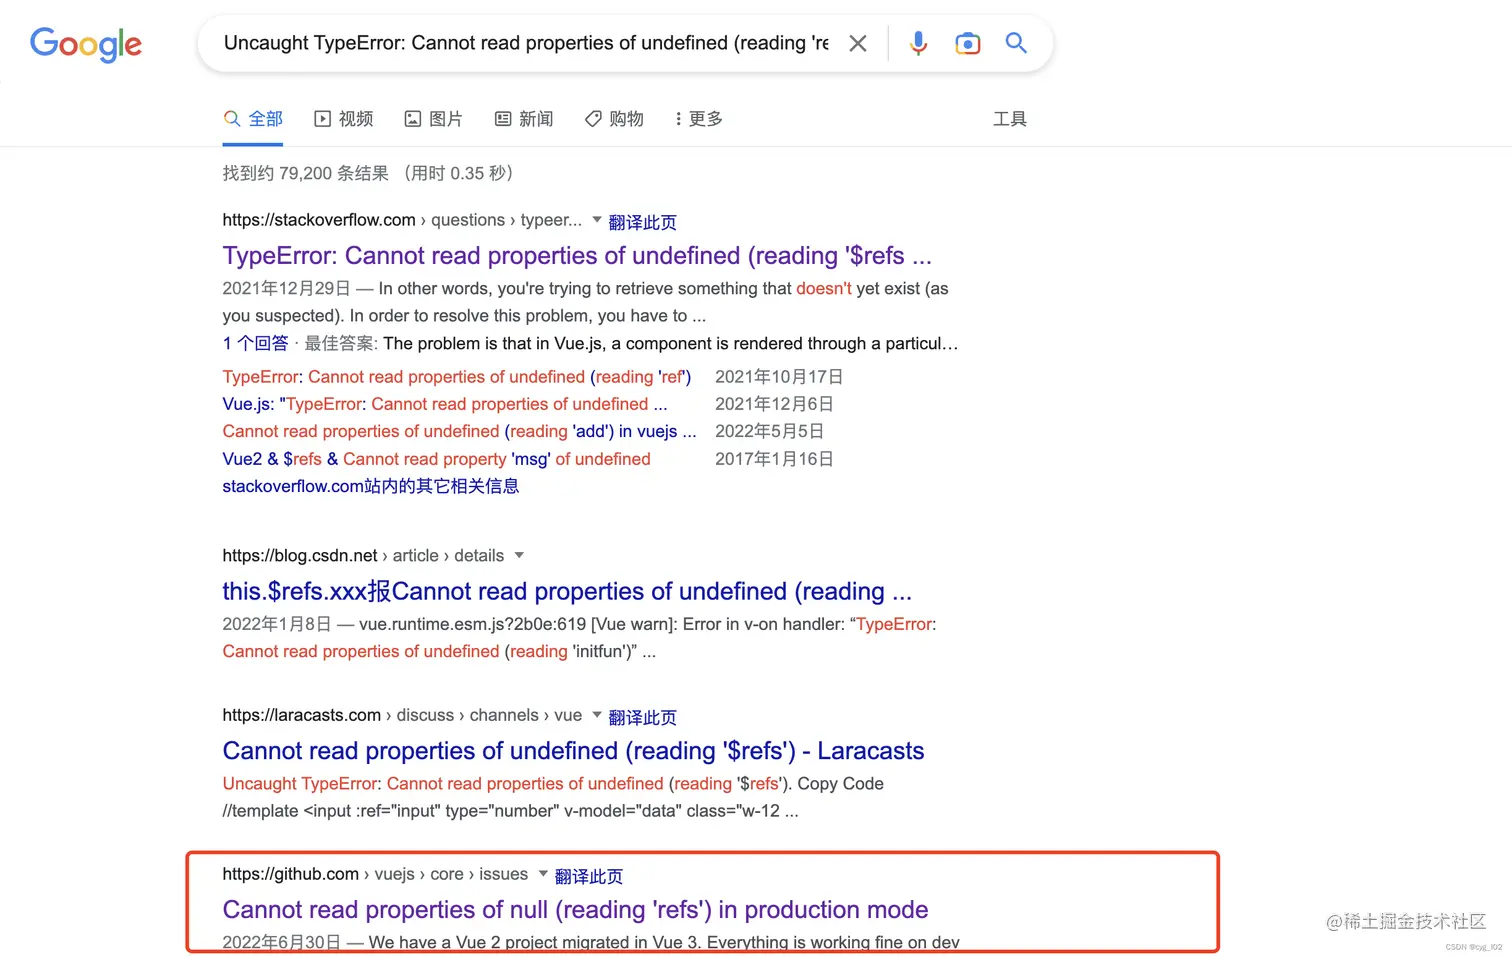Switch to the 购物 tab
The width and height of the screenshot is (1512, 957).
[614, 119]
